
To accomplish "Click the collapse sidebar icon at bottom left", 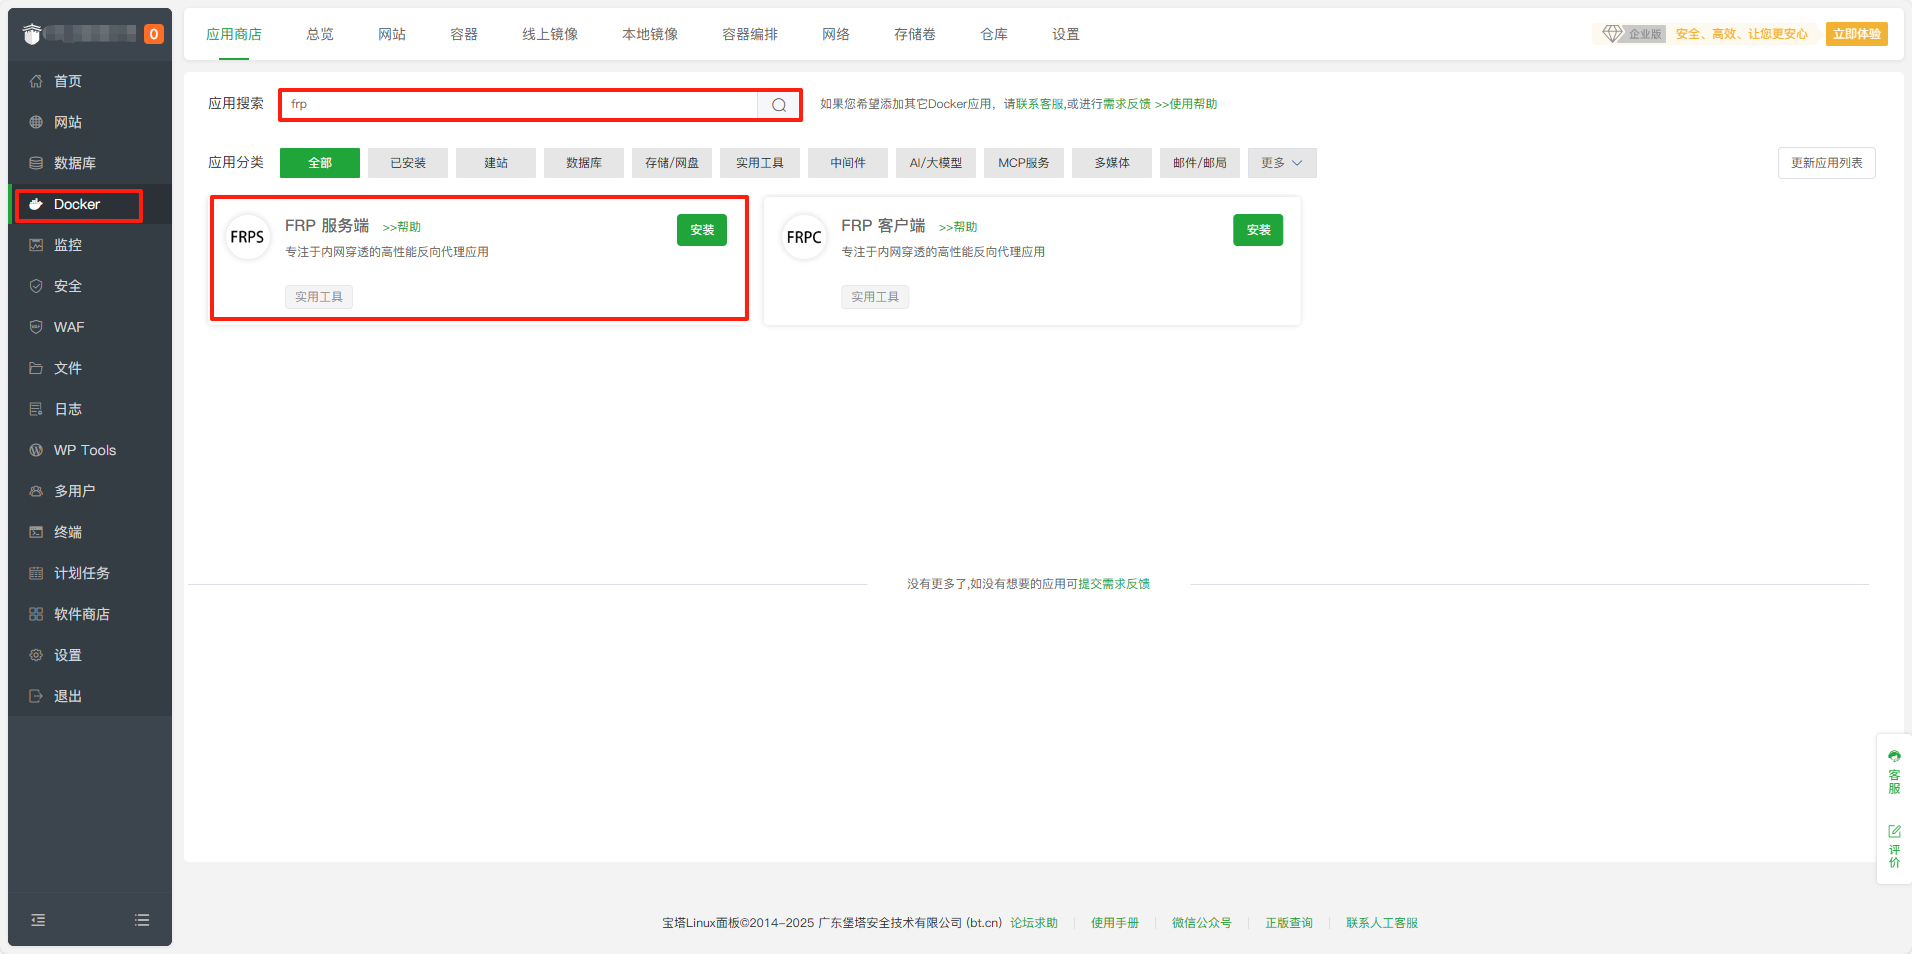I will point(38,920).
